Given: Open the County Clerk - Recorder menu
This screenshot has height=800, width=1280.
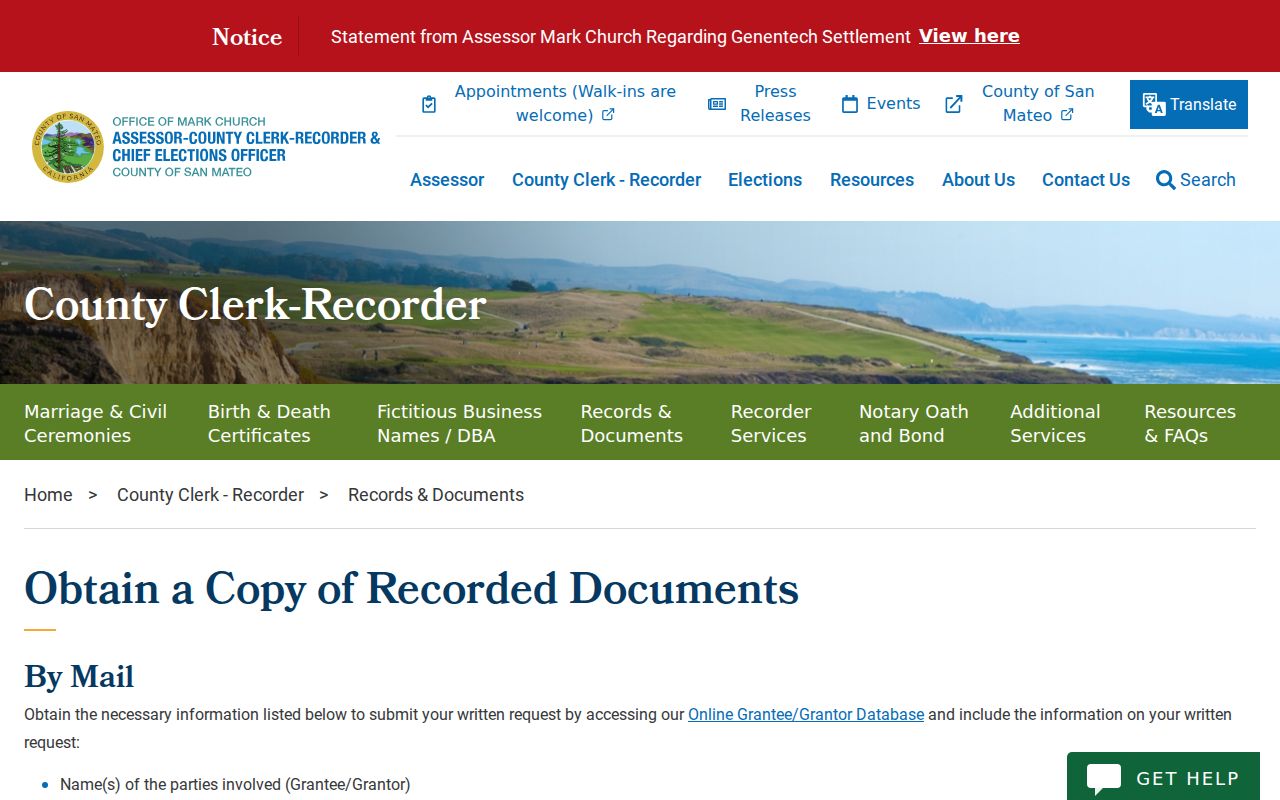Looking at the screenshot, I should (606, 180).
